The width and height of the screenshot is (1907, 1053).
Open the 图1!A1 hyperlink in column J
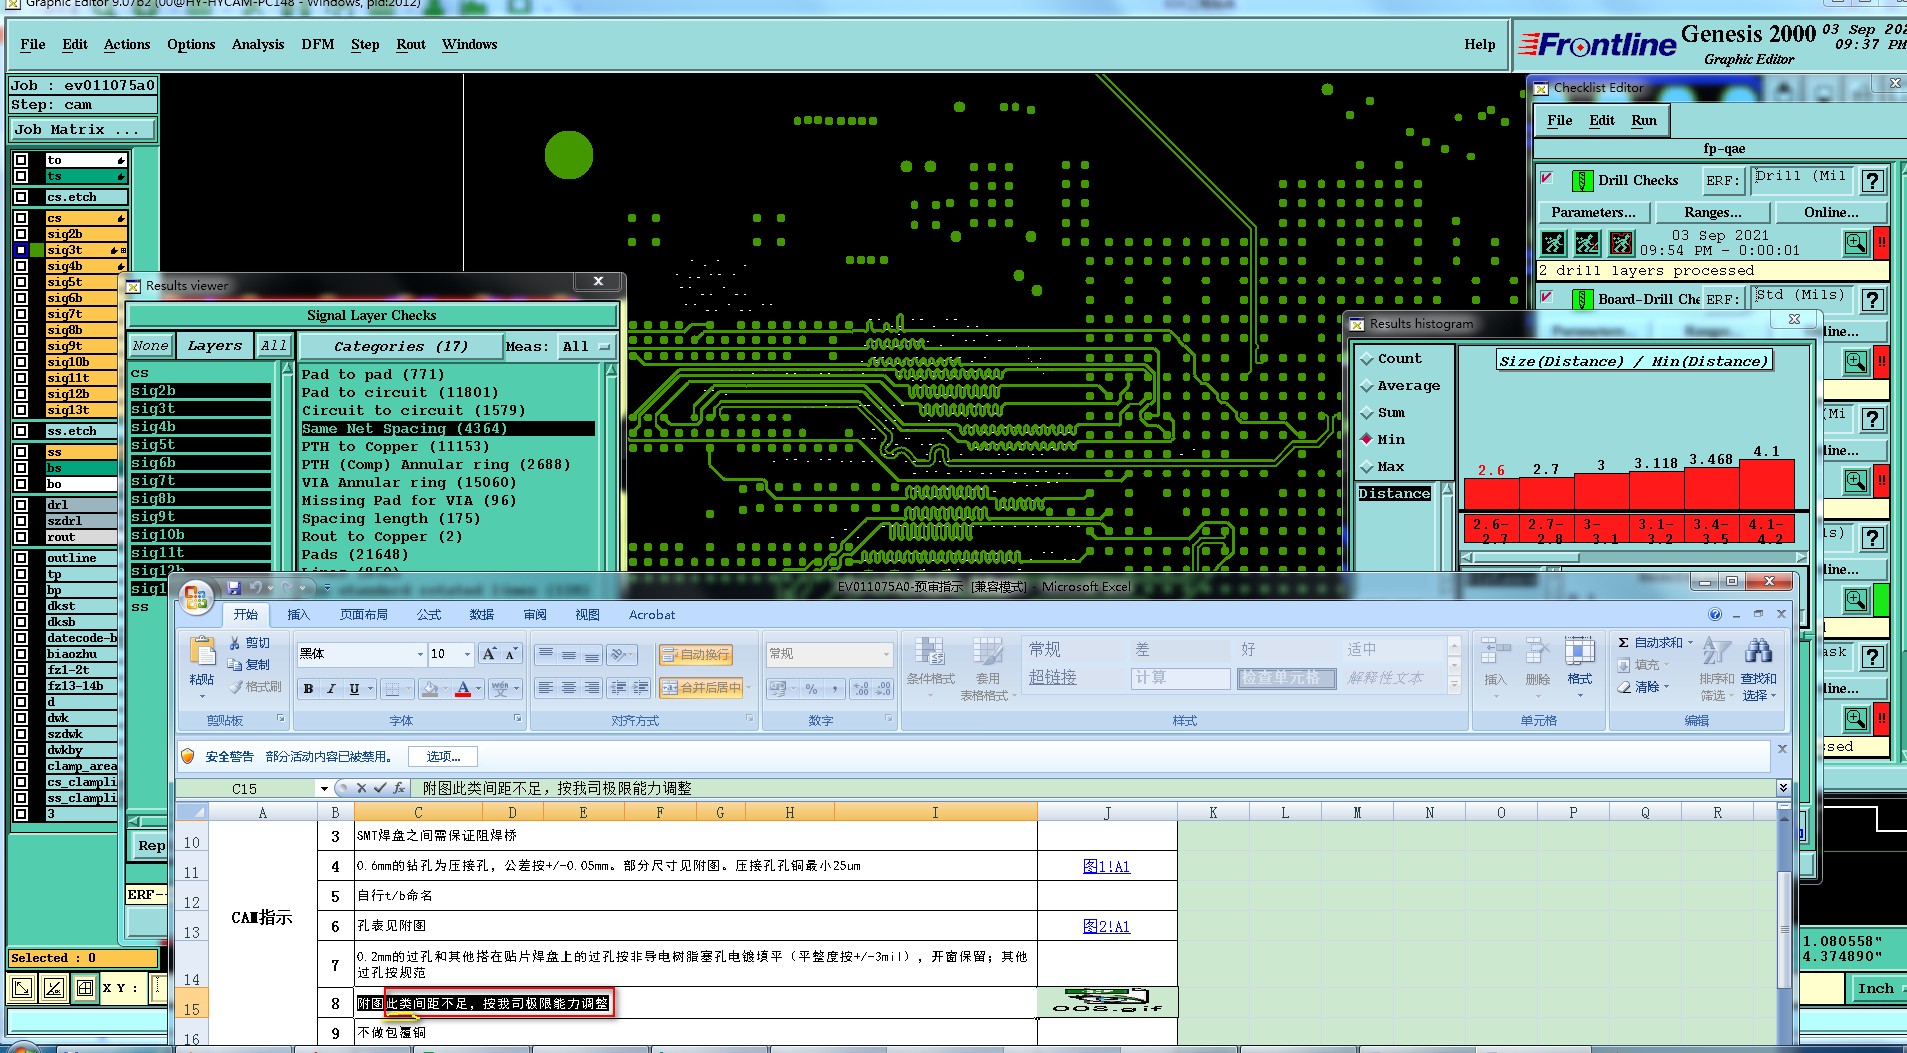(x=1106, y=867)
